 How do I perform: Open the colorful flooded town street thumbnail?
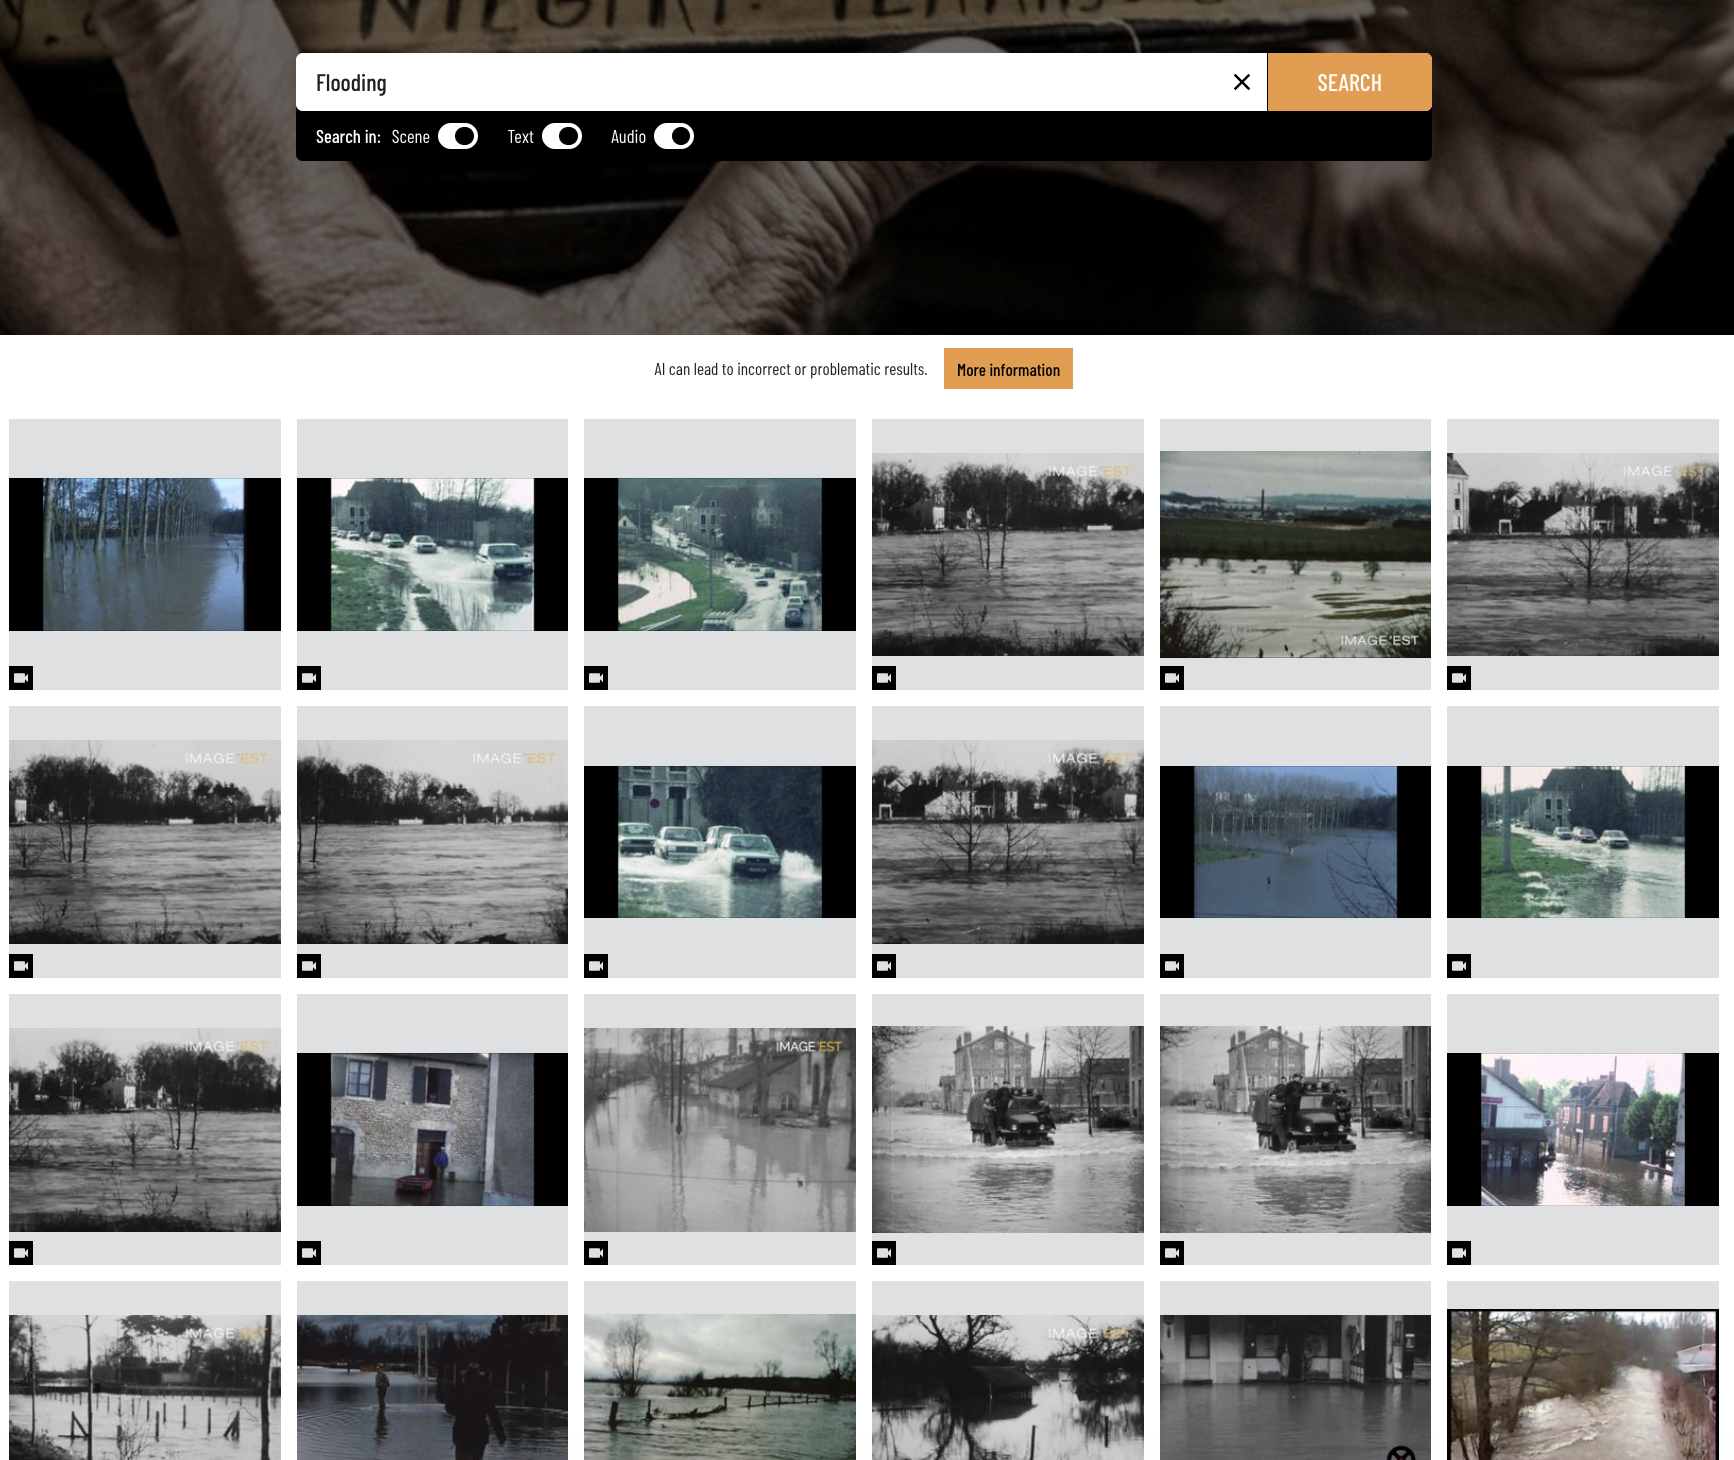1582,1129
